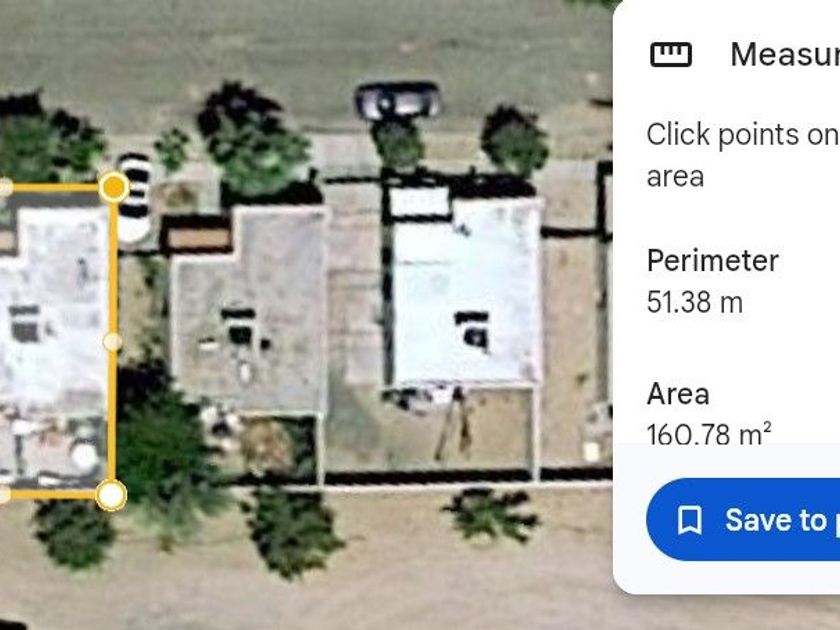The width and height of the screenshot is (840, 630).
Task: Select the white vertex at polygon's lower-right corner
Action: point(111,496)
